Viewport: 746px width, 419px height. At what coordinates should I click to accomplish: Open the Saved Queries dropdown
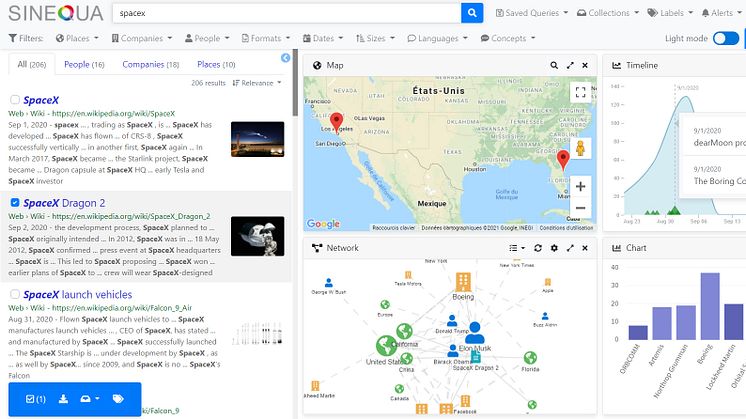pyautogui.click(x=532, y=13)
